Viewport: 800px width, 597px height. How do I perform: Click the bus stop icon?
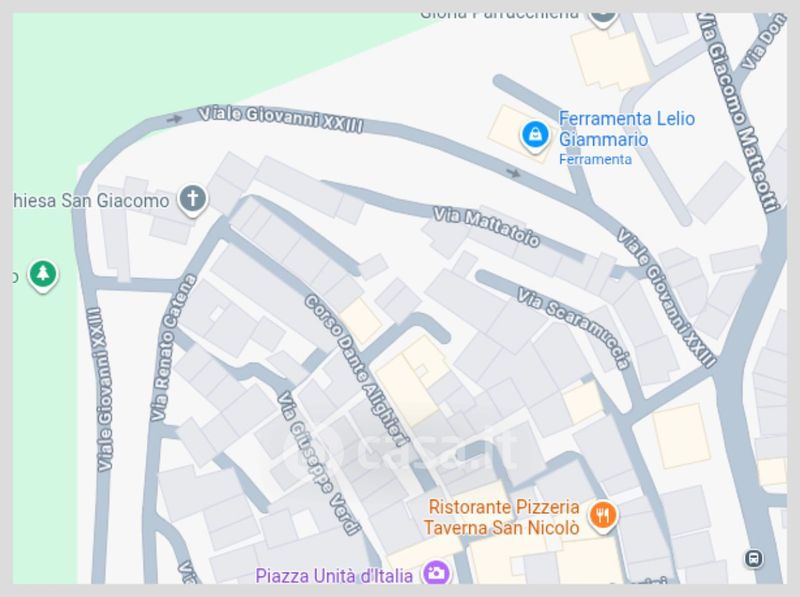(754, 558)
